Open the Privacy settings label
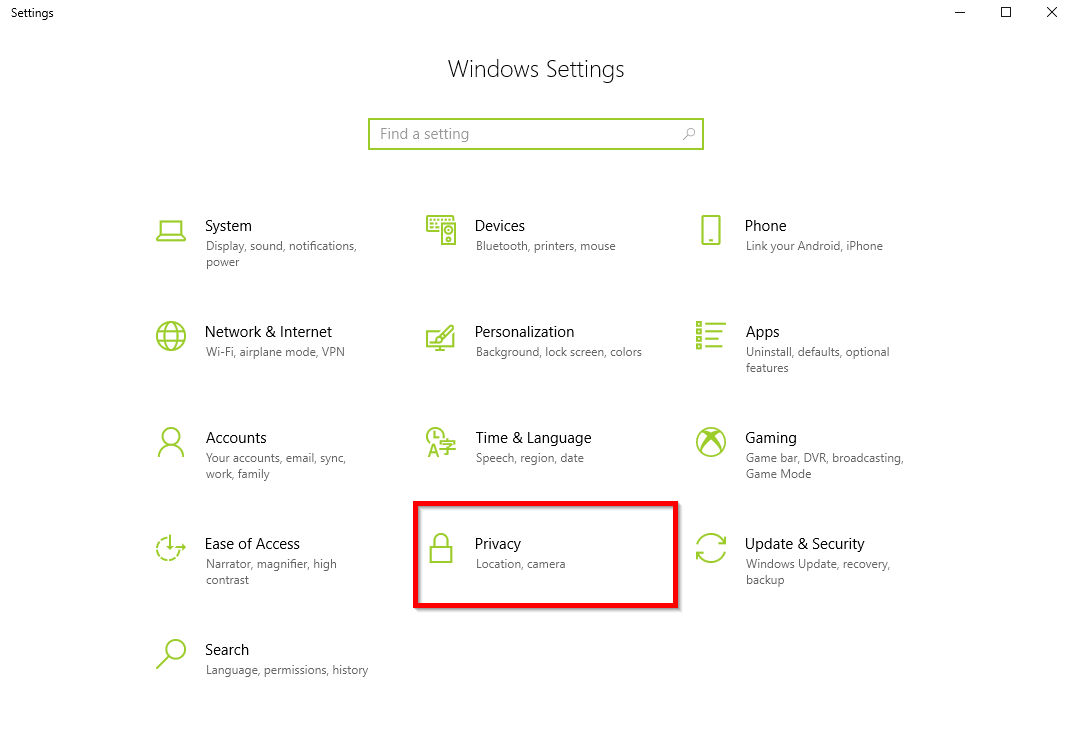 click(x=498, y=544)
